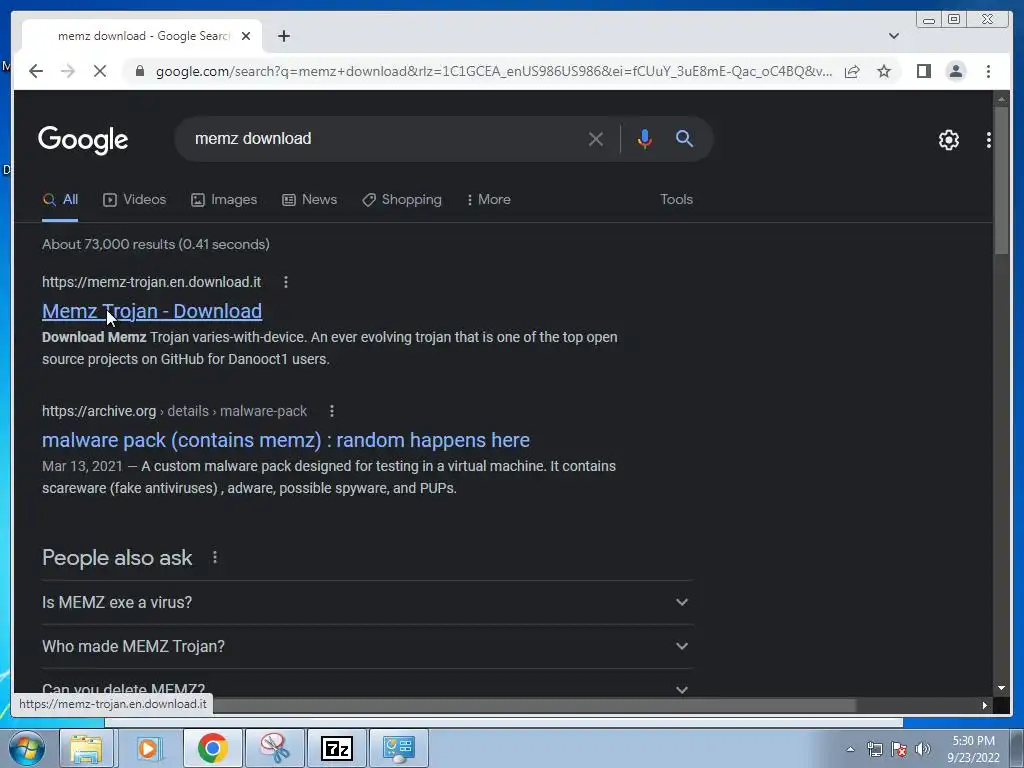Open 7-Zip from the taskbar

point(337,748)
